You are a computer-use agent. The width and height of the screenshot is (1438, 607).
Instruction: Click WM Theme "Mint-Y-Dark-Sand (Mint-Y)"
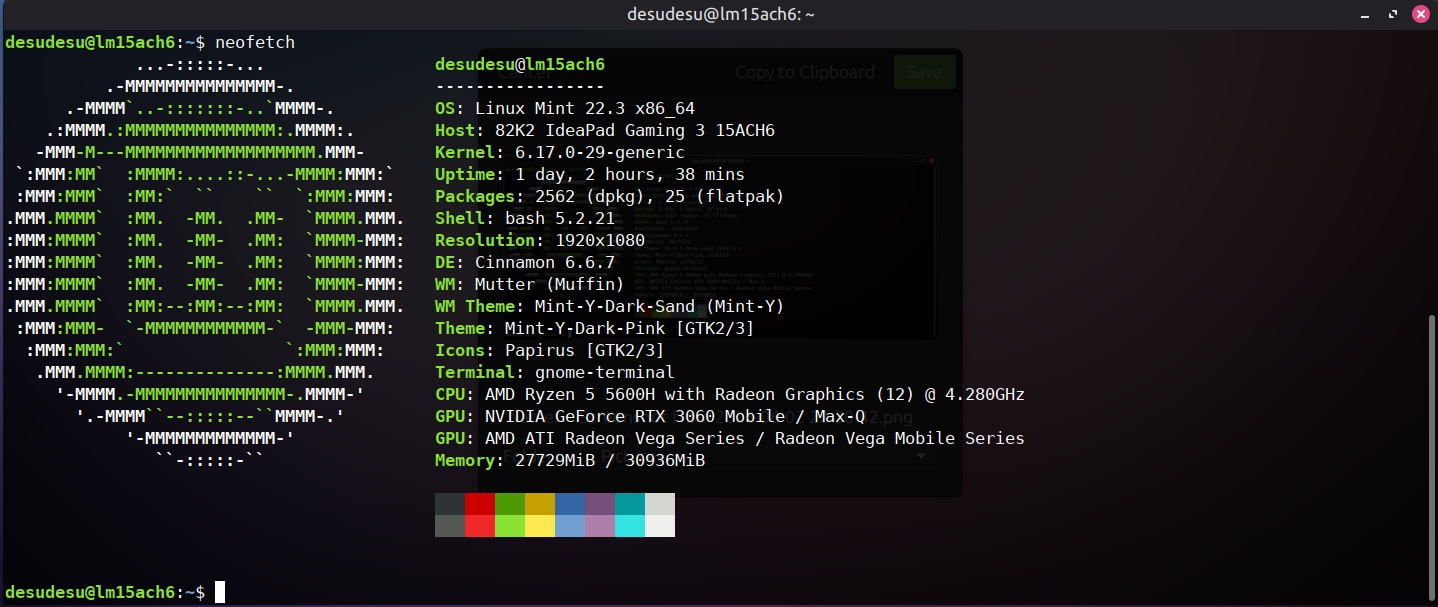tap(660, 307)
